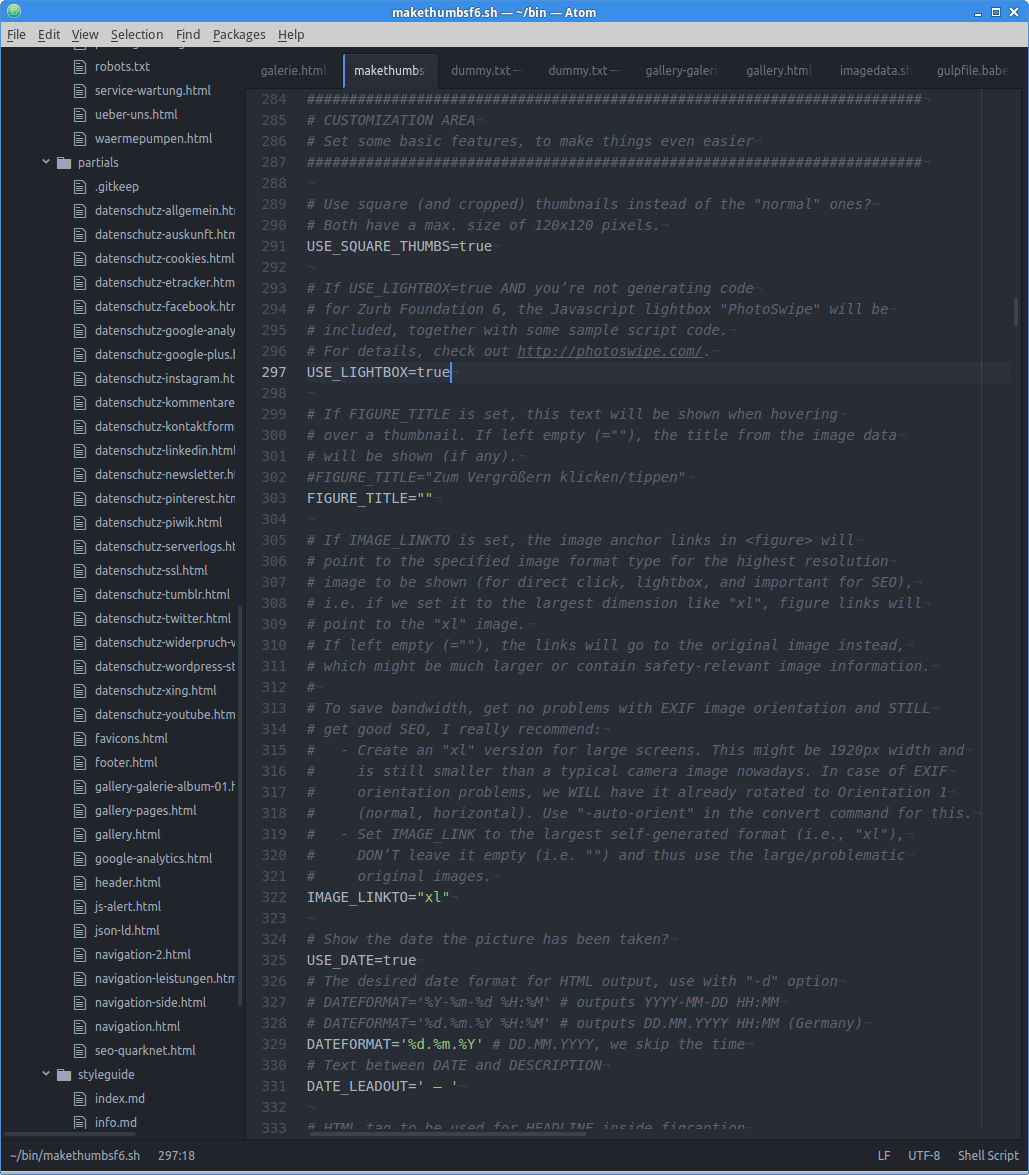Image resolution: width=1029 pixels, height=1175 pixels.
Task: Switch to the galerie.html tab
Action: click(293, 71)
